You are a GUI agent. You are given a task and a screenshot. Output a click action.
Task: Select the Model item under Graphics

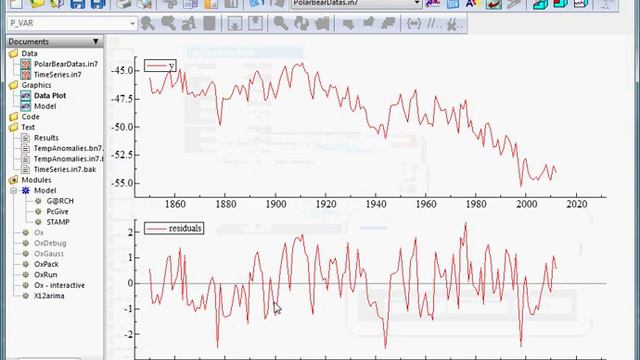(x=45, y=106)
